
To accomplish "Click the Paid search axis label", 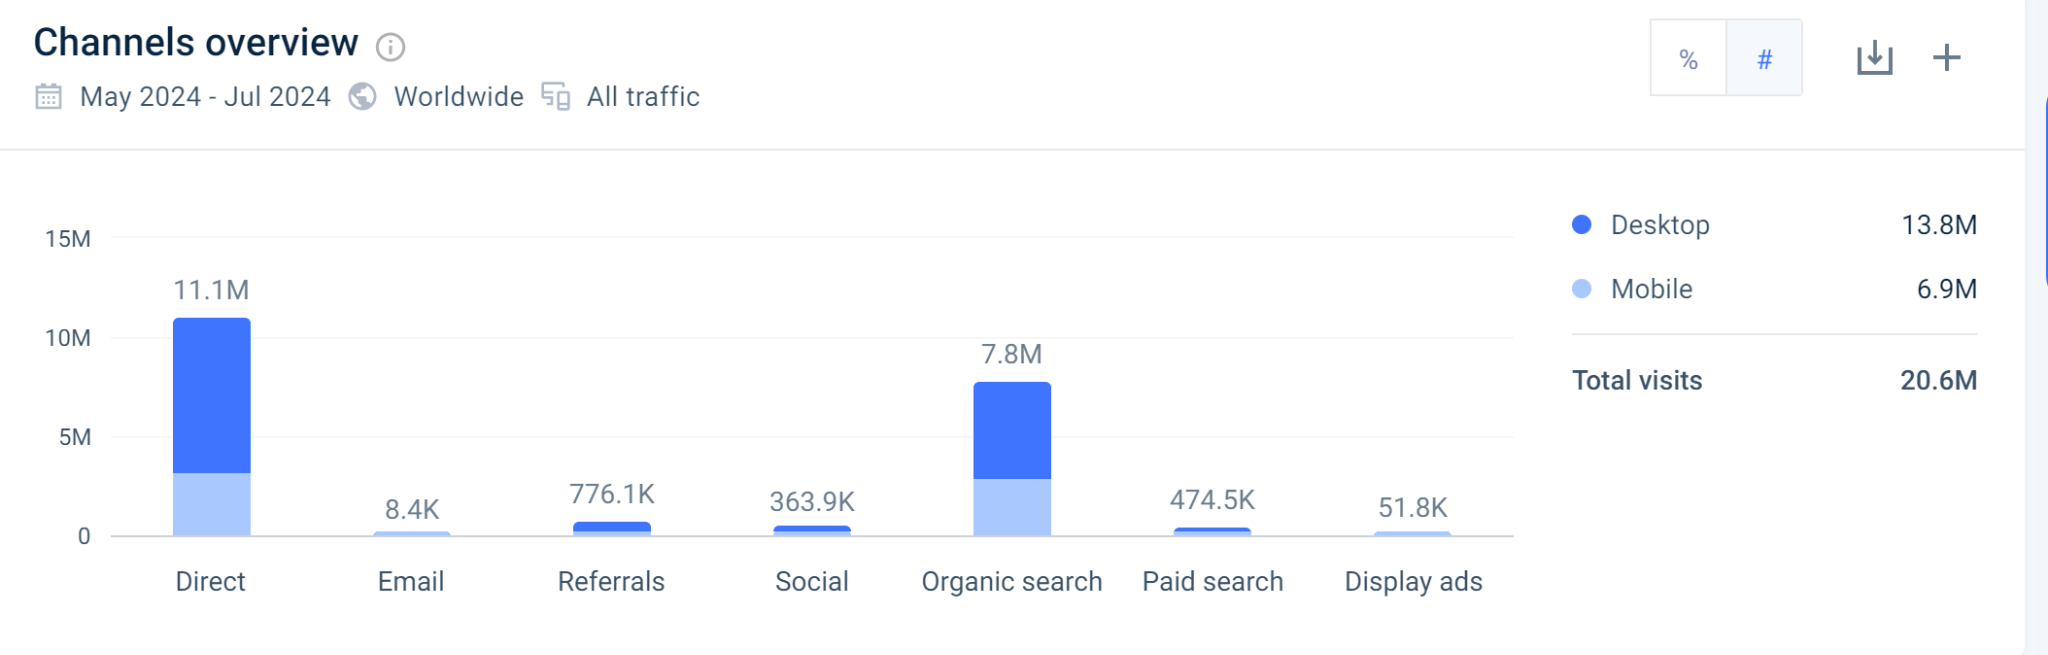I will point(1212,581).
